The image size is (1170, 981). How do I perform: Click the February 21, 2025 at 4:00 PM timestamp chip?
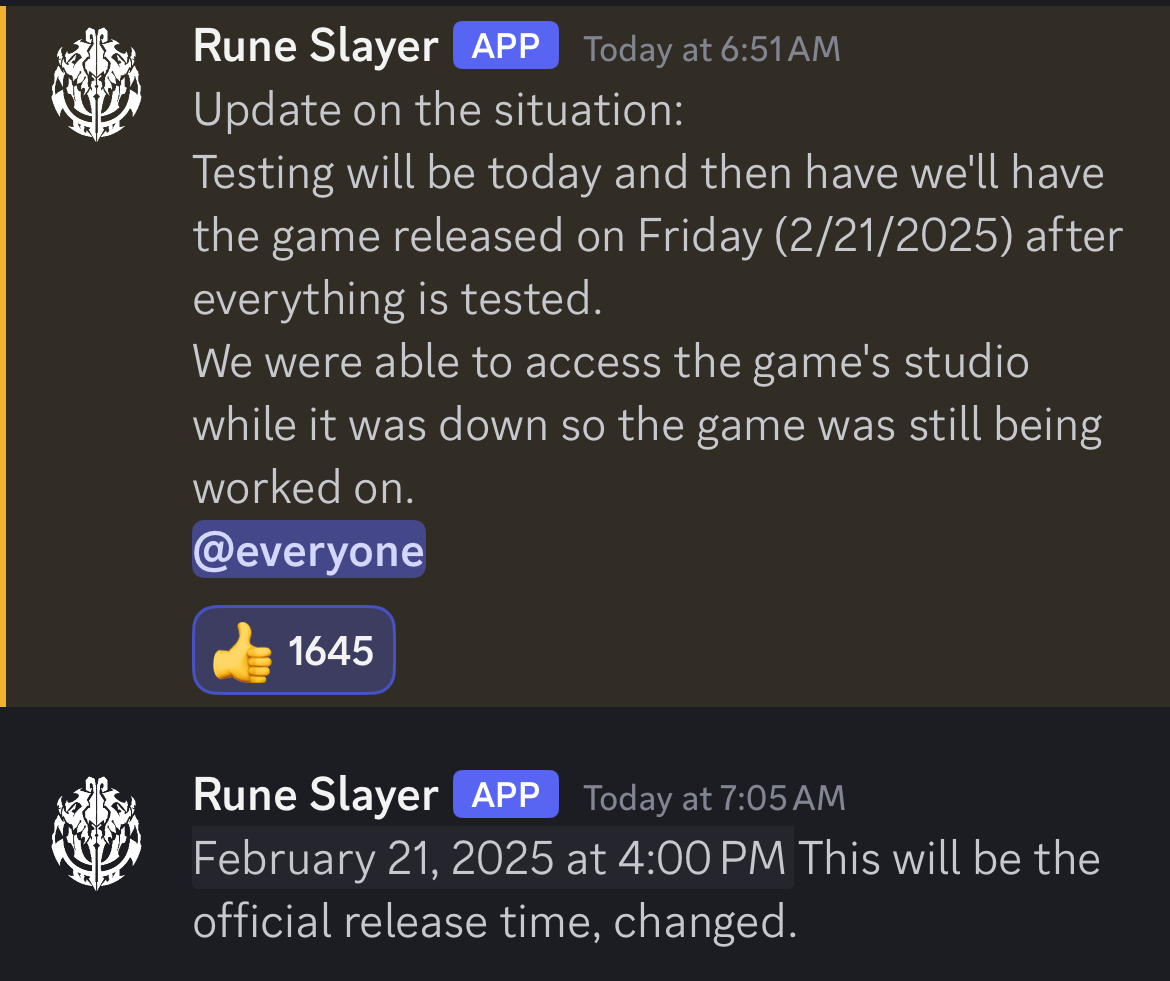pos(492,858)
